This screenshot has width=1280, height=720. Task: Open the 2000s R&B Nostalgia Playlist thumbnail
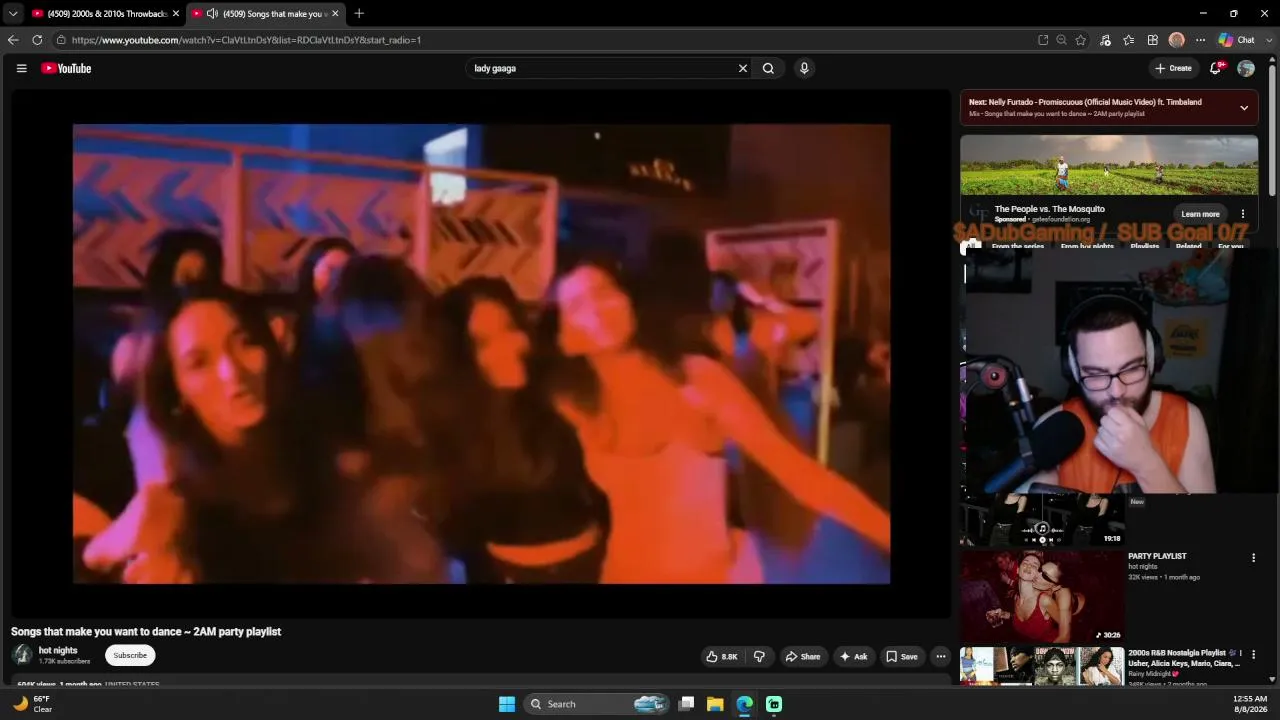1042,666
